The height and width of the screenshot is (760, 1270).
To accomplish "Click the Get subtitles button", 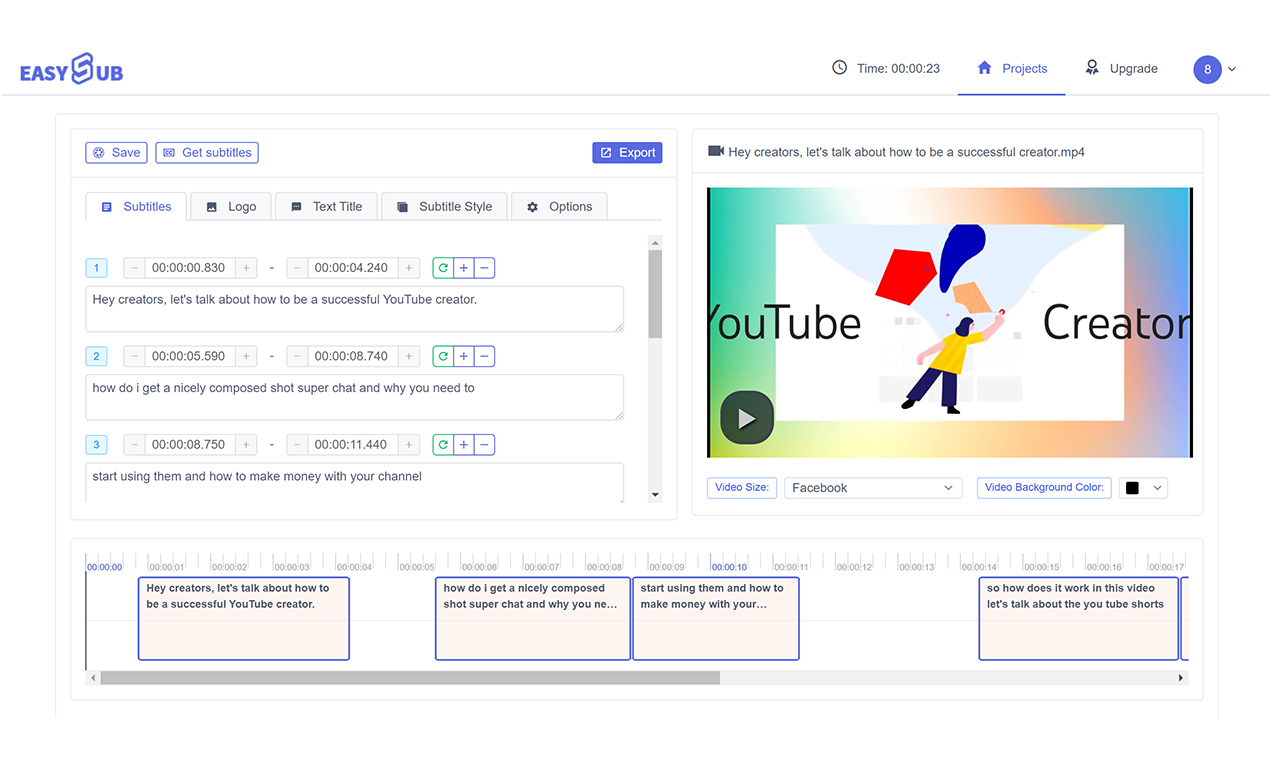I will click(207, 153).
